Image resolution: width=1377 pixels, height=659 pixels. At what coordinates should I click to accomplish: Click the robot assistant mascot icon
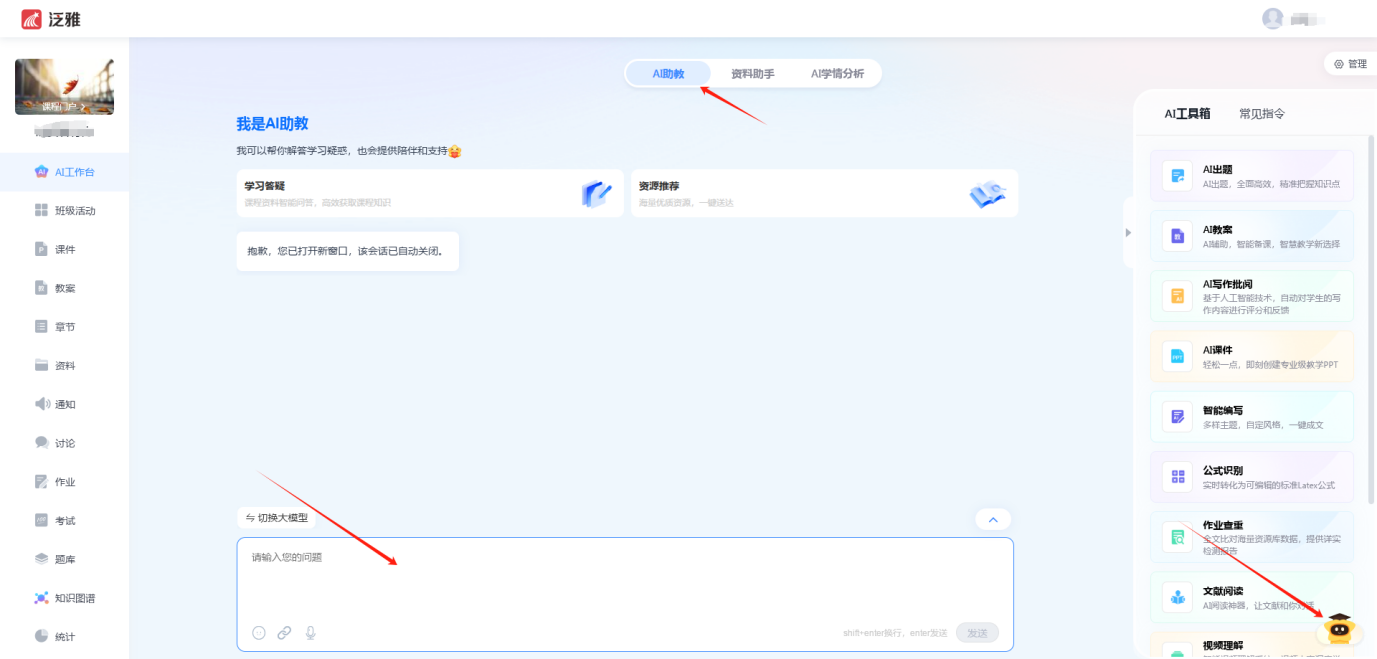click(1338, 628)
